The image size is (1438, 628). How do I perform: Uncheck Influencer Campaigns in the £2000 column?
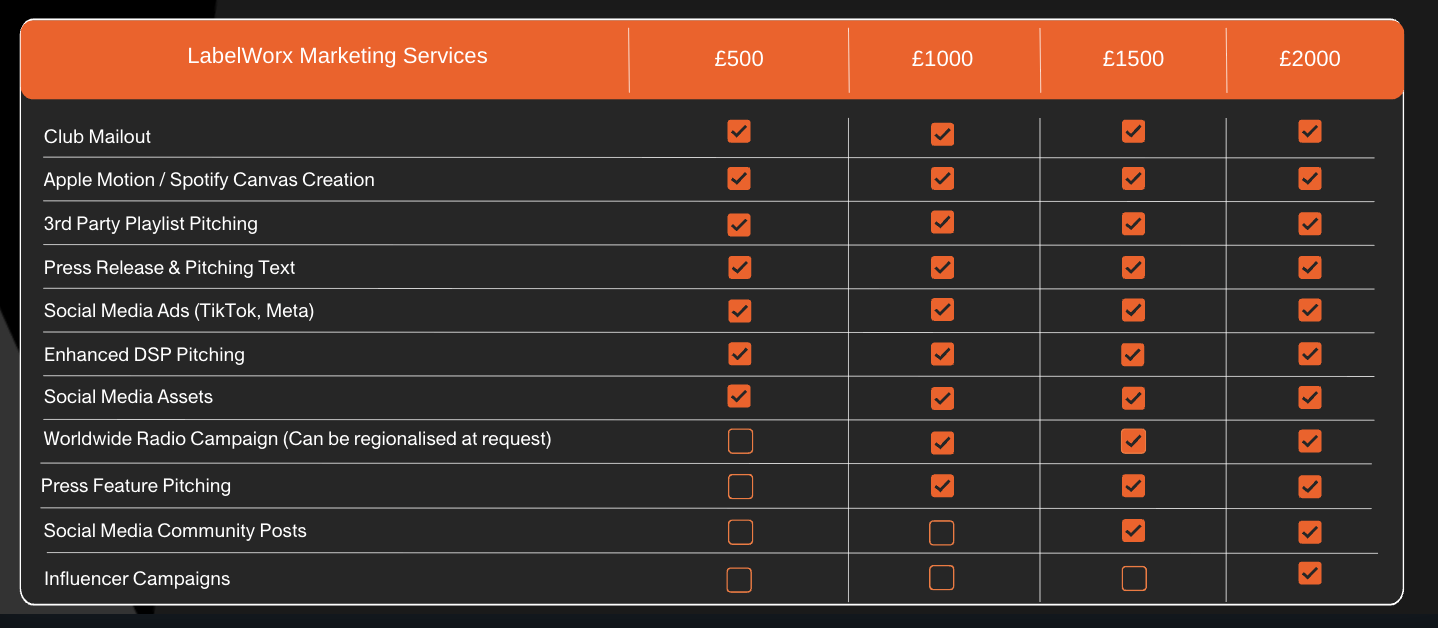pos(1309,573)
